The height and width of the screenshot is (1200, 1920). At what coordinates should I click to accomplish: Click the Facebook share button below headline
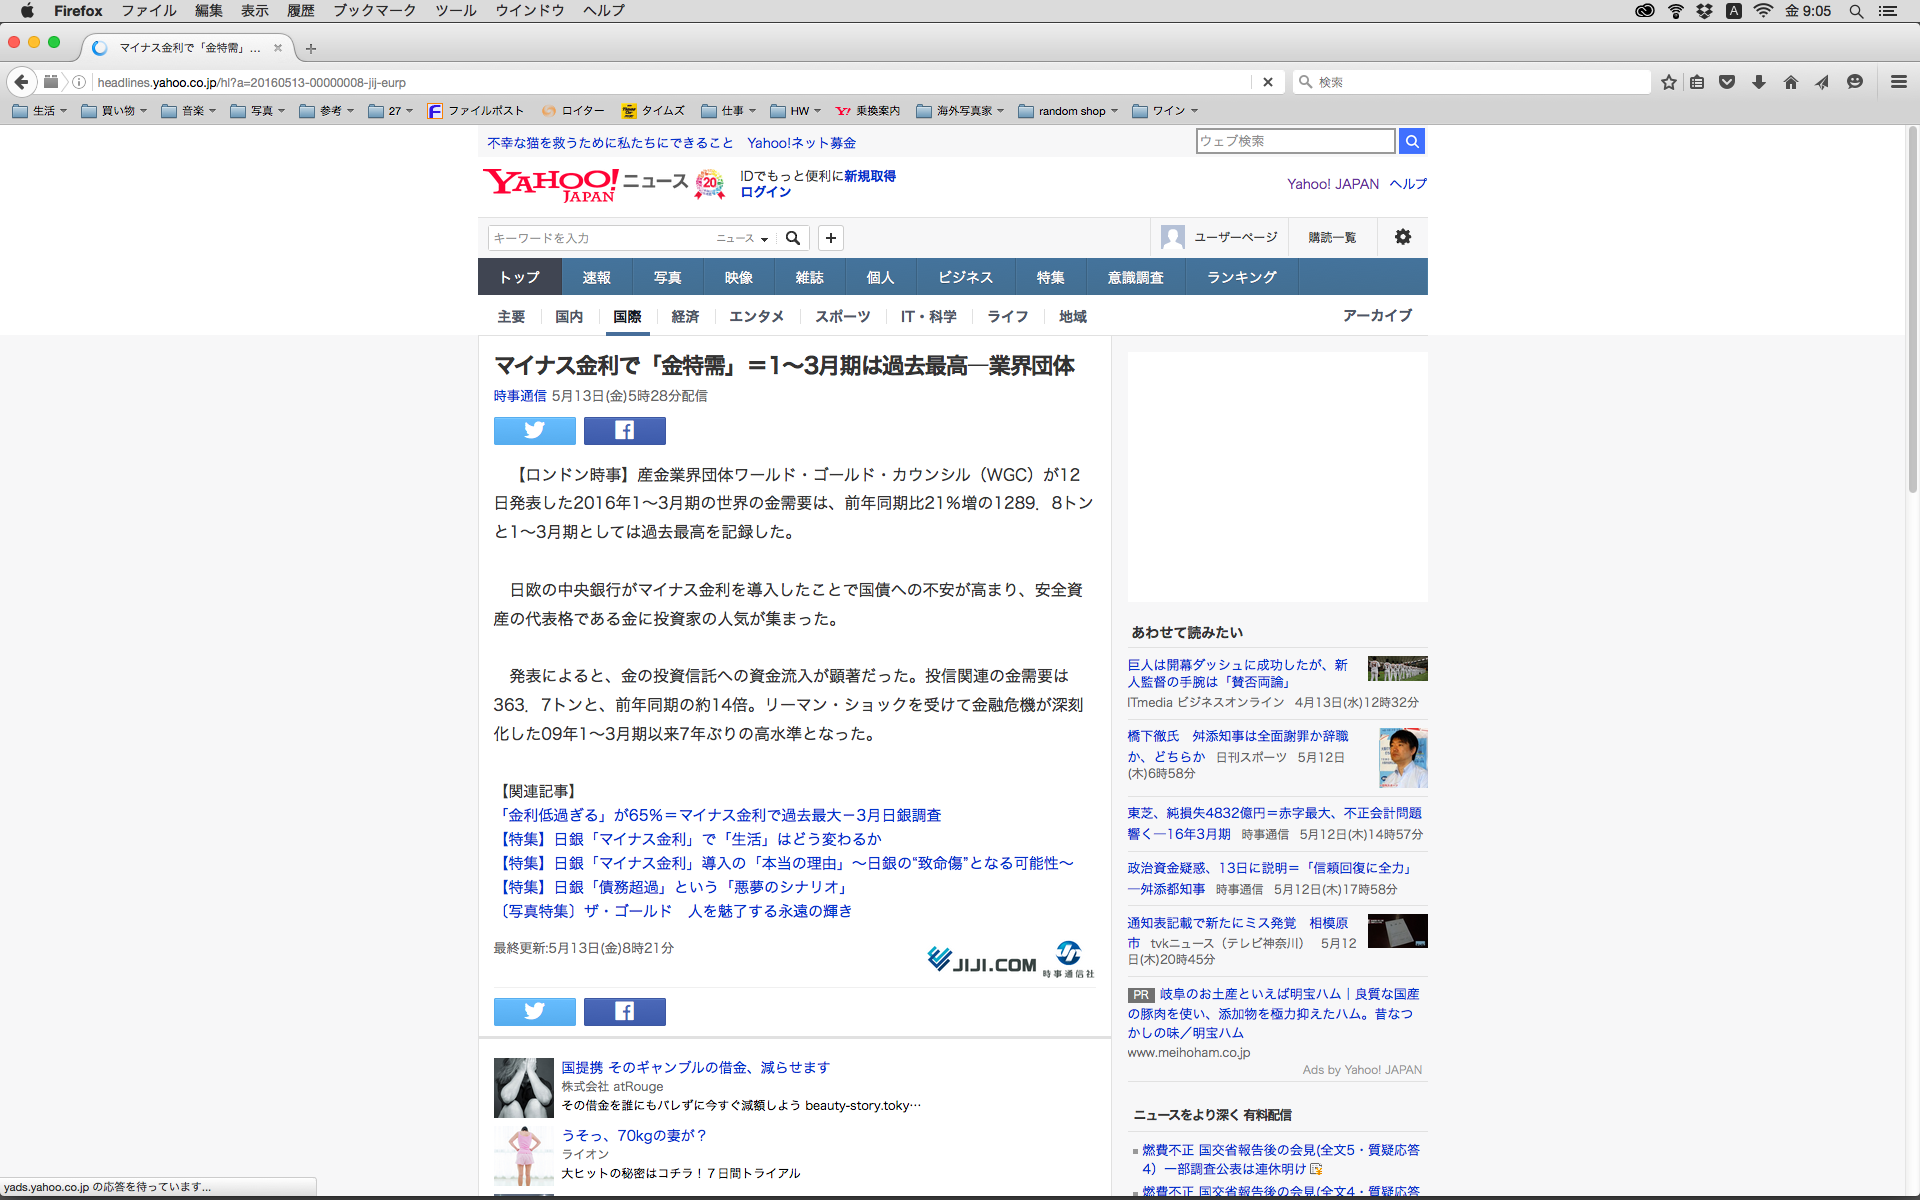coord(624,431)
